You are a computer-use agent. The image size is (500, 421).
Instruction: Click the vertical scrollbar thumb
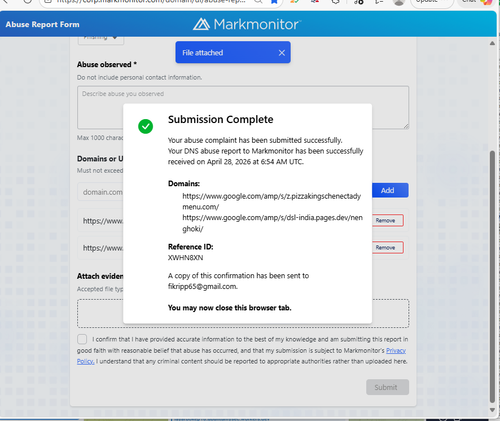pyautogui.click(x=492, y=277)
